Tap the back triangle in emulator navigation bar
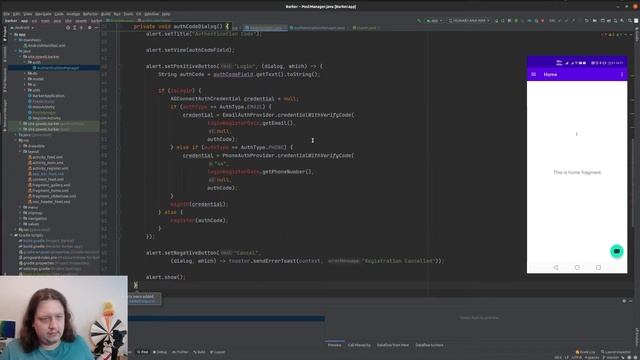 [x=556, y=267]
